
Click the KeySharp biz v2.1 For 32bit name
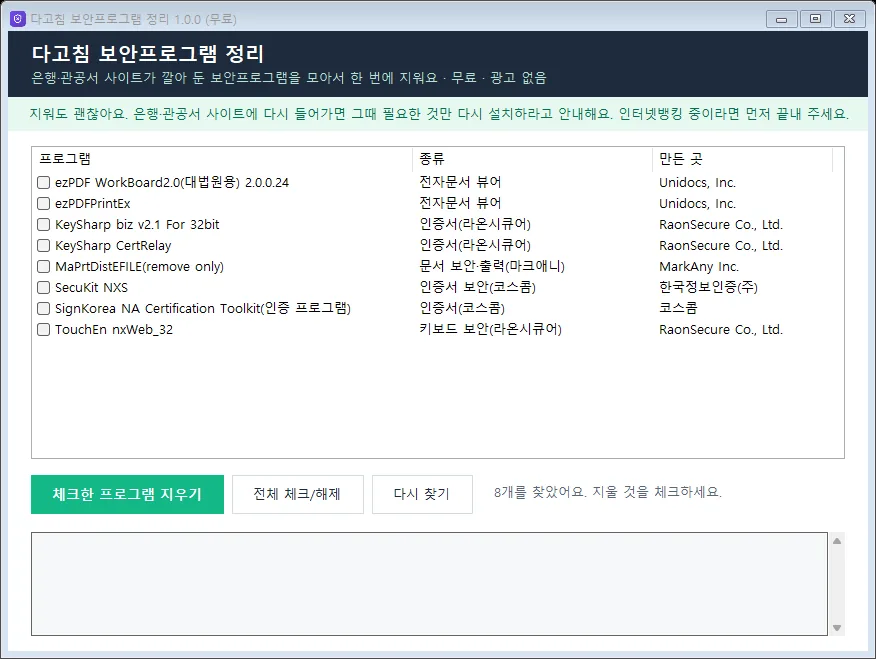137,225
